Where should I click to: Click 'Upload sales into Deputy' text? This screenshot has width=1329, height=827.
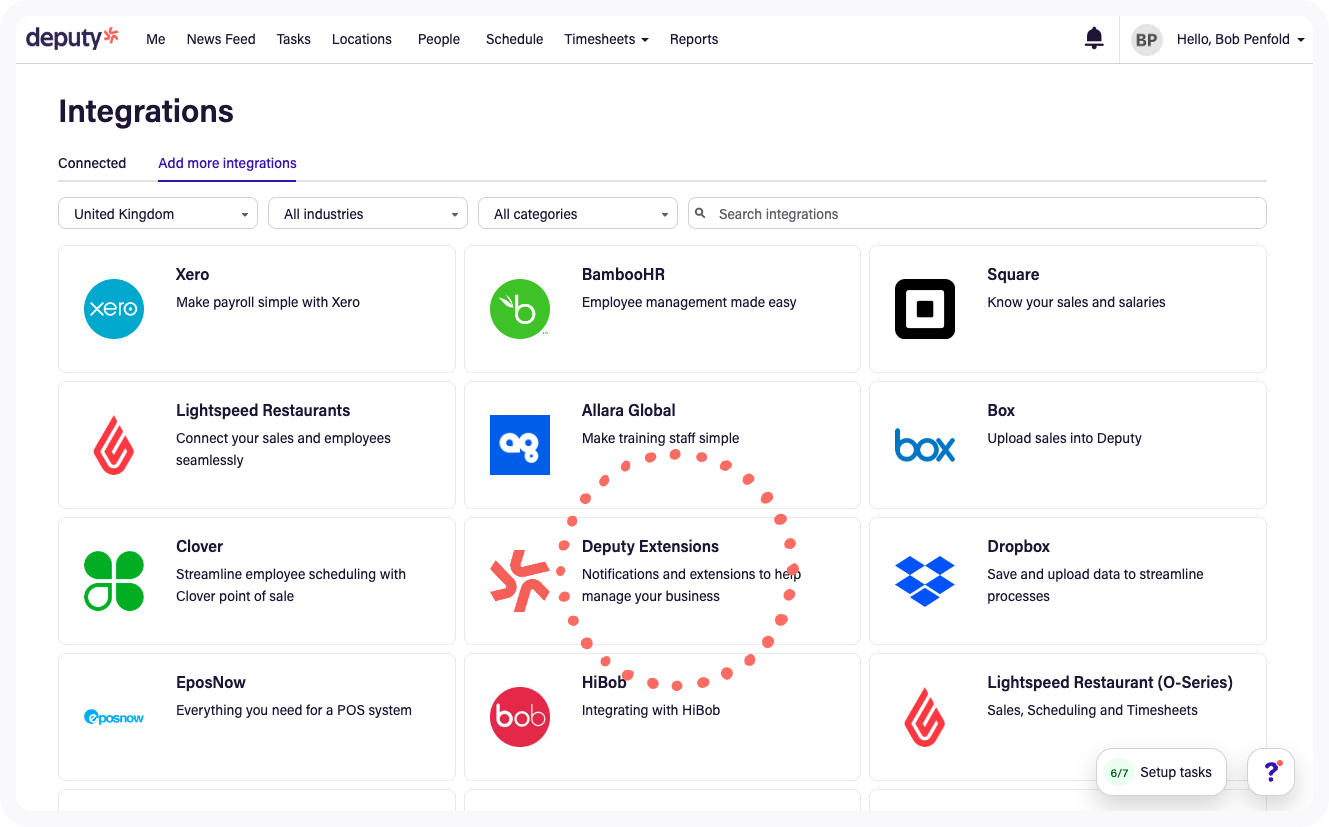tap(1064, 438)
